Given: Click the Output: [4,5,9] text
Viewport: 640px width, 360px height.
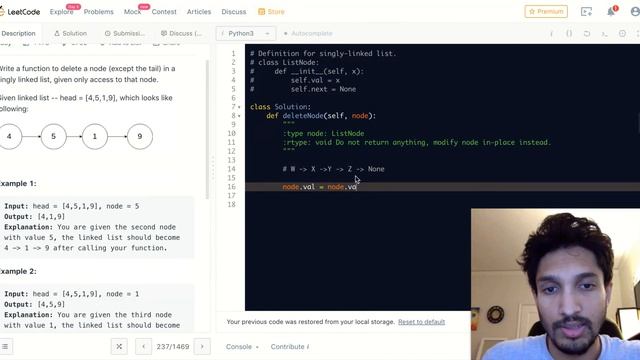Looking at the screenshot, I should (34, 304).
